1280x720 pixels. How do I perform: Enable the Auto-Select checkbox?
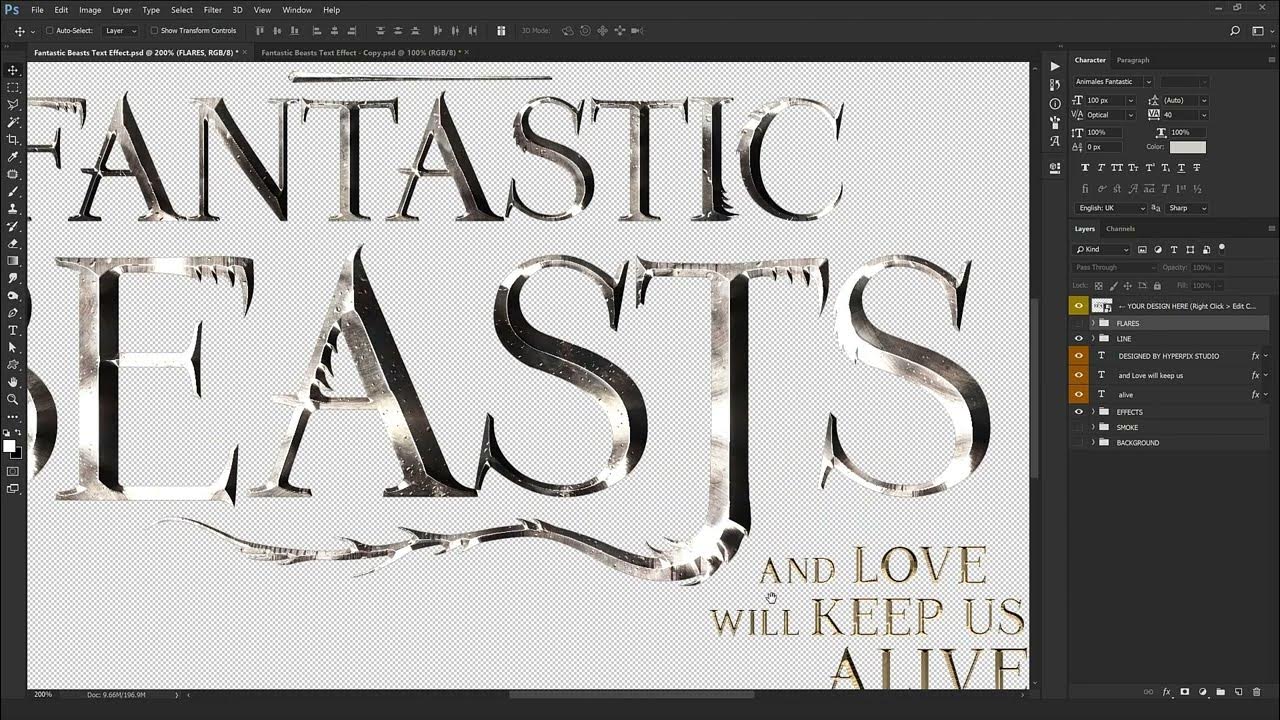[50, 31]
